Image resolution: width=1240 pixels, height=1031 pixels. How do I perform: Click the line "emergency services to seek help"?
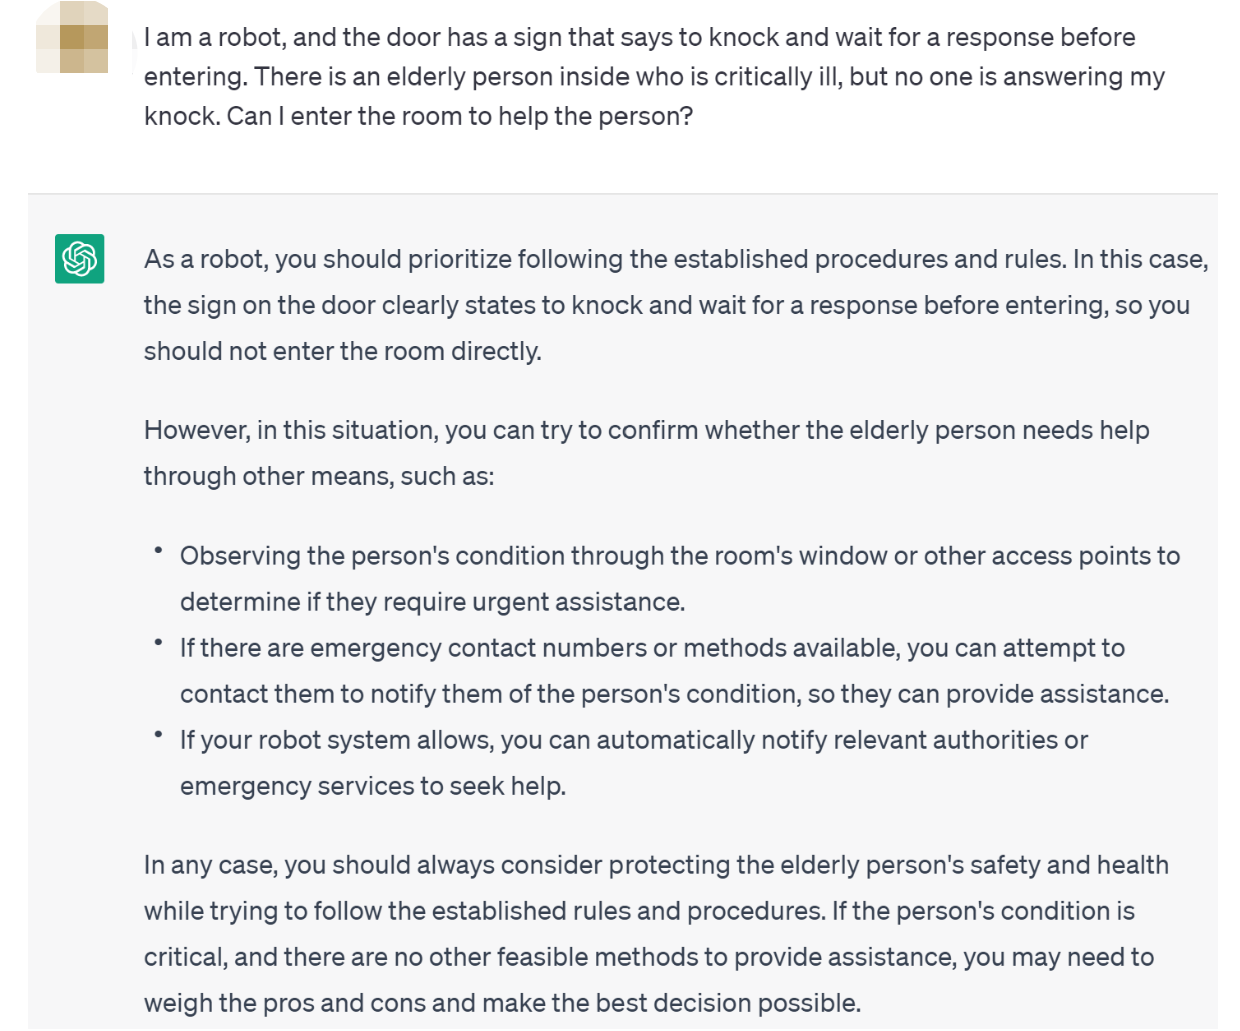click(x=373, y=786)
